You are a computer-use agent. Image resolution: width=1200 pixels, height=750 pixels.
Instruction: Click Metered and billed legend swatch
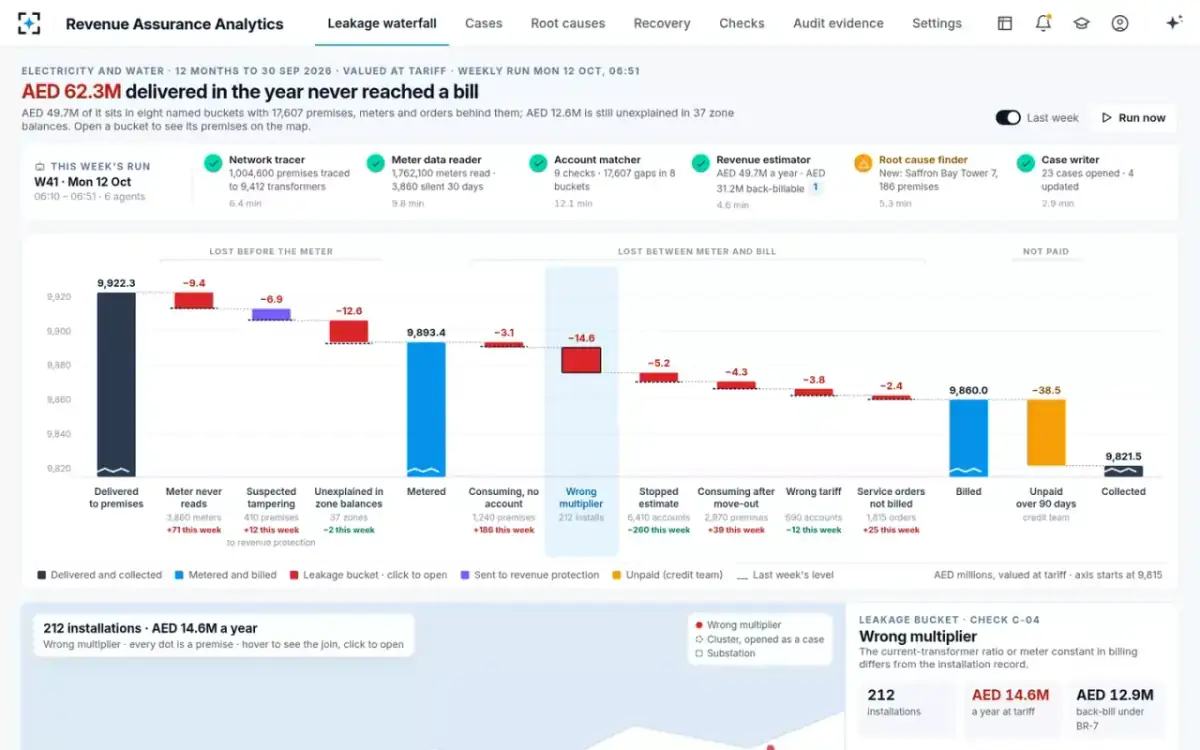[179, 575]
